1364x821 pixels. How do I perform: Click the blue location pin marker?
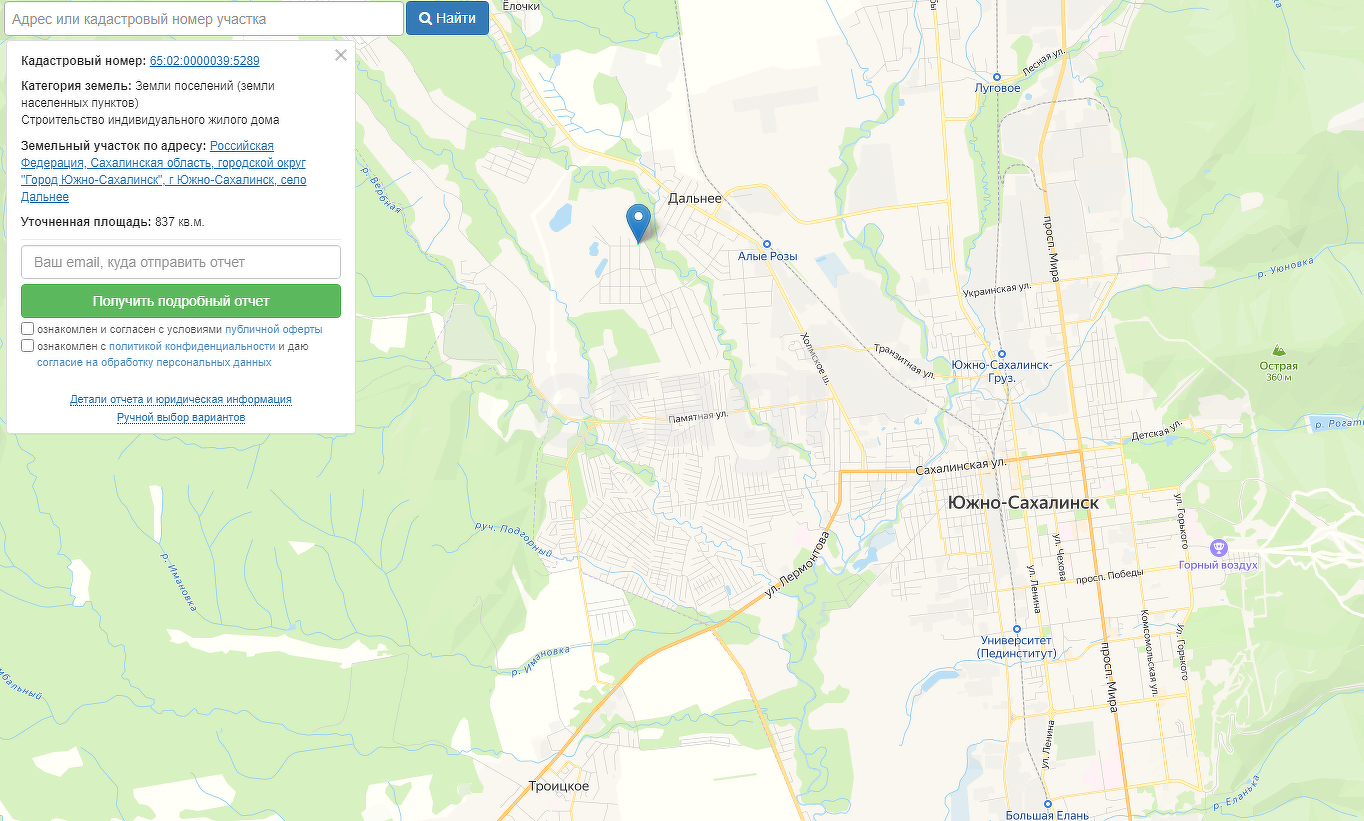[638, 222]
